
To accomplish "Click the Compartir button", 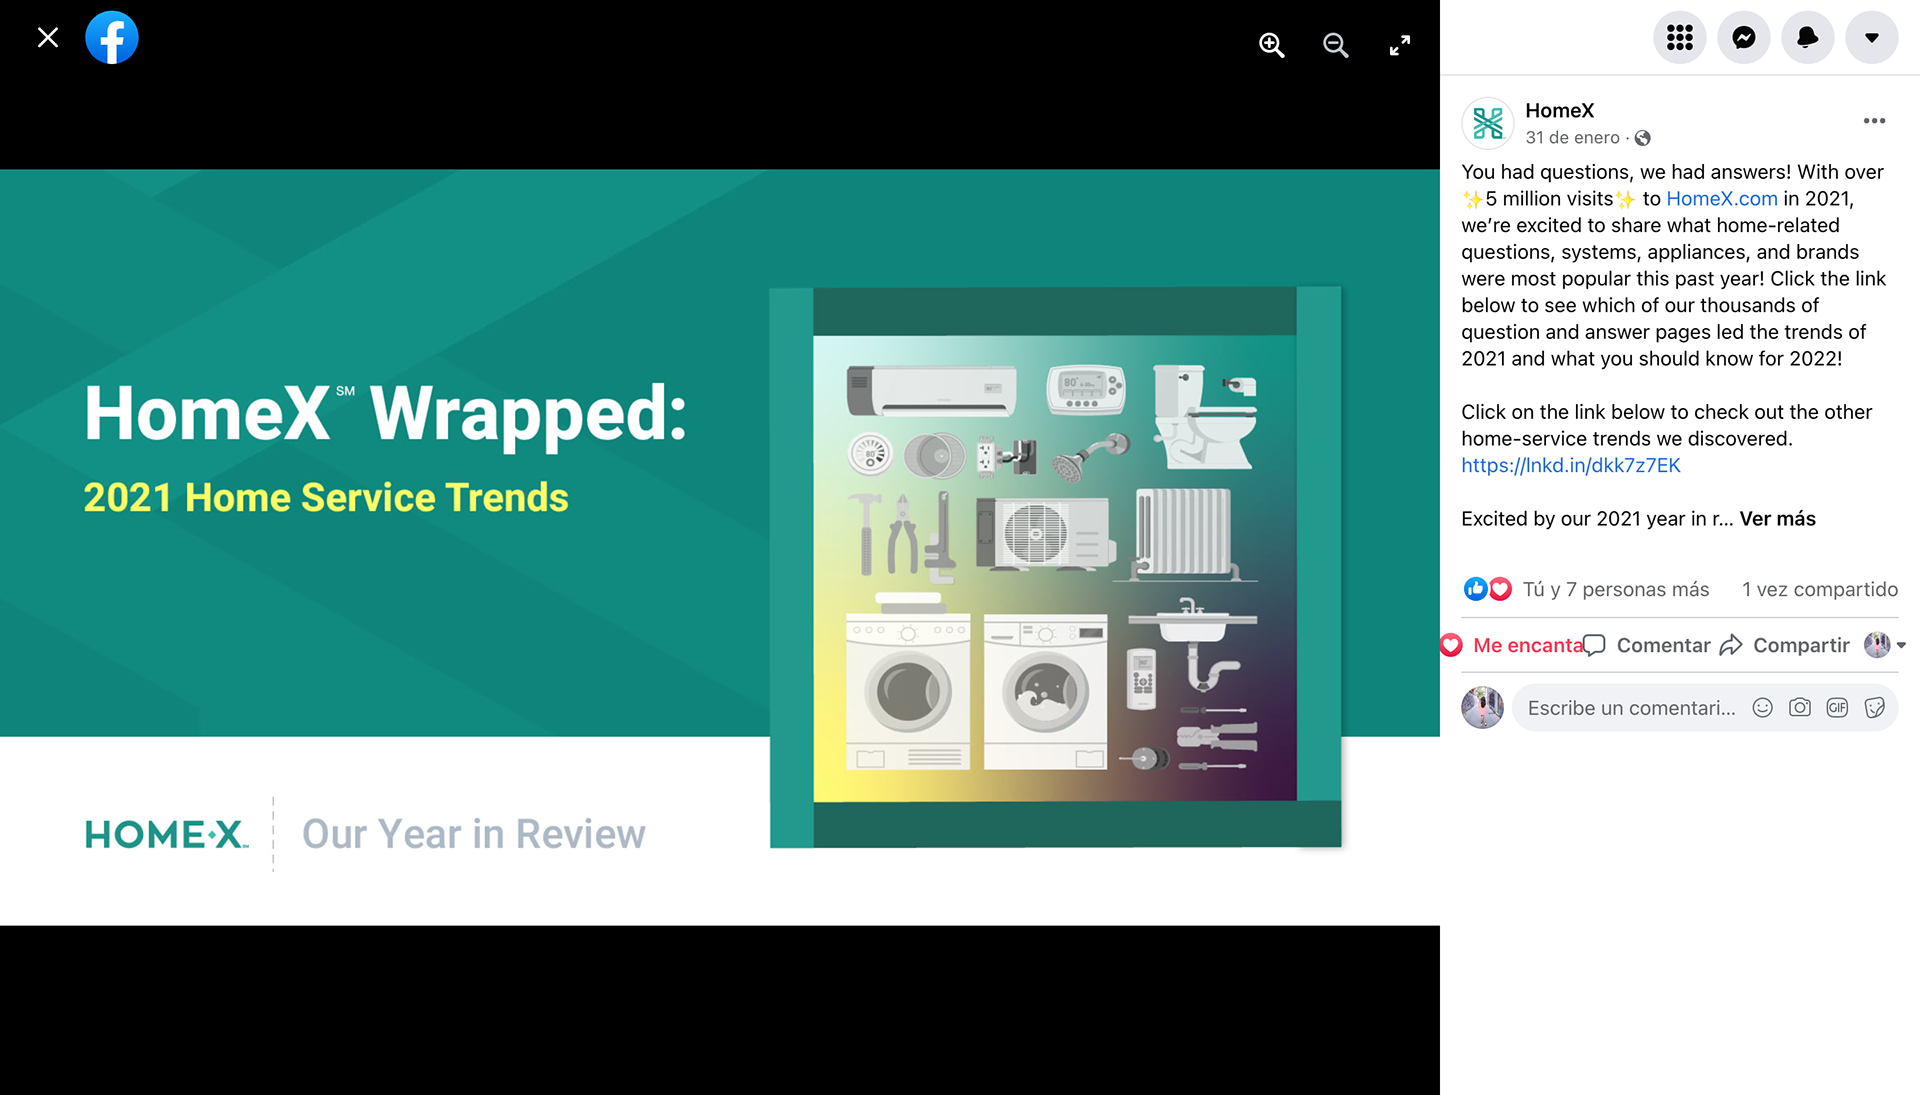I will (1785, 646).
